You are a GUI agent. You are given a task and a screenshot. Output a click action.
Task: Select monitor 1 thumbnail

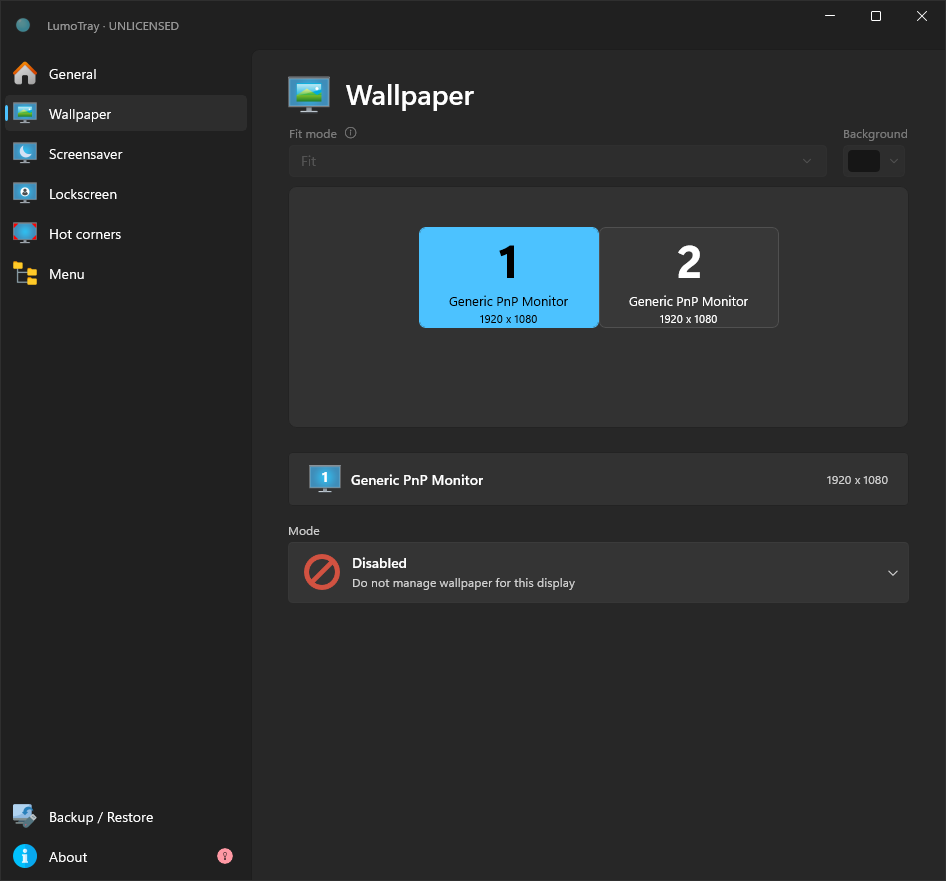tap(509, 278)
